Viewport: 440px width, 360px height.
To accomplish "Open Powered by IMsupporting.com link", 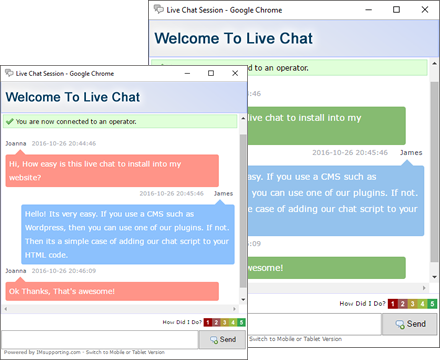I will point(42,352).
